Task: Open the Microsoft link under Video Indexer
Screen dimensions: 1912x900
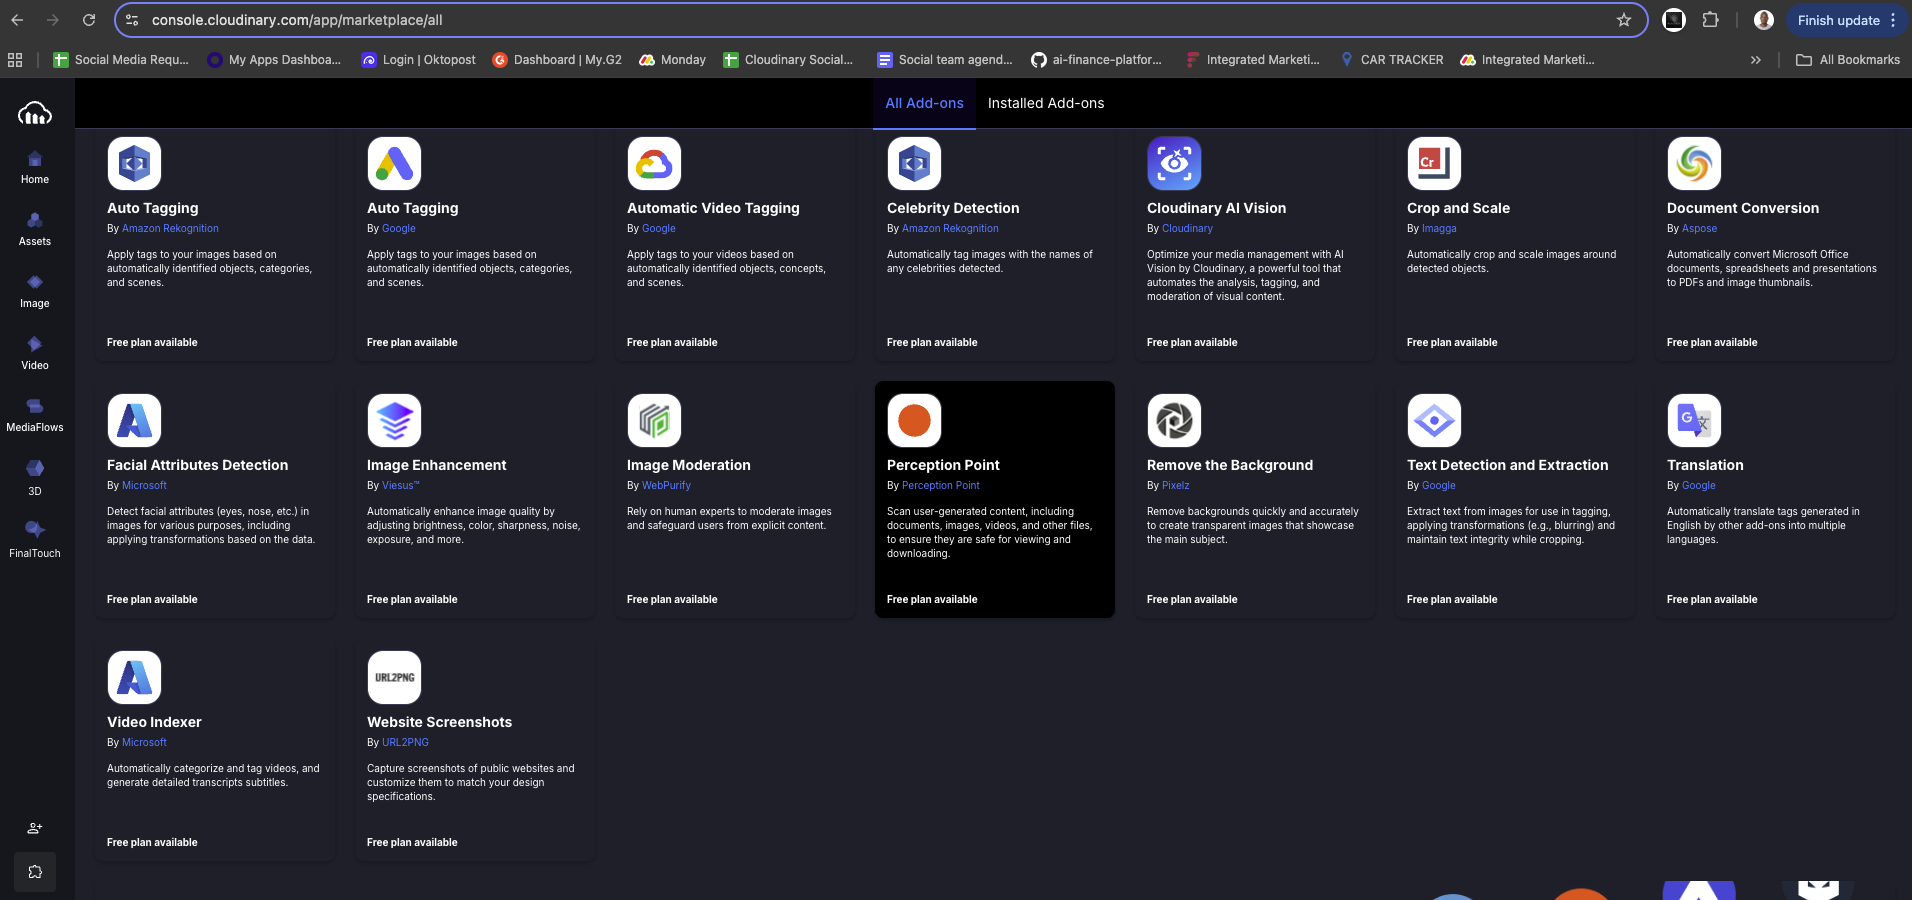Action: (144, 742)
